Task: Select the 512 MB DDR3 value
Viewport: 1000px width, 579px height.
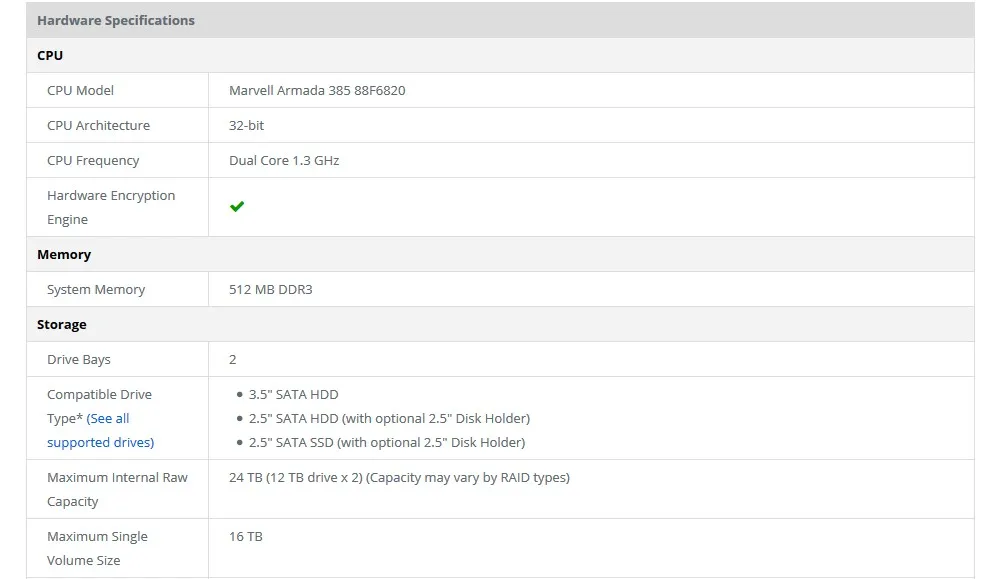Action: tap(271, 289)
